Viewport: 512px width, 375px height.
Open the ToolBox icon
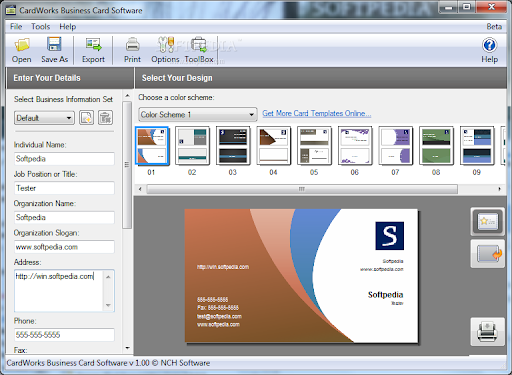tap(199, 44)
